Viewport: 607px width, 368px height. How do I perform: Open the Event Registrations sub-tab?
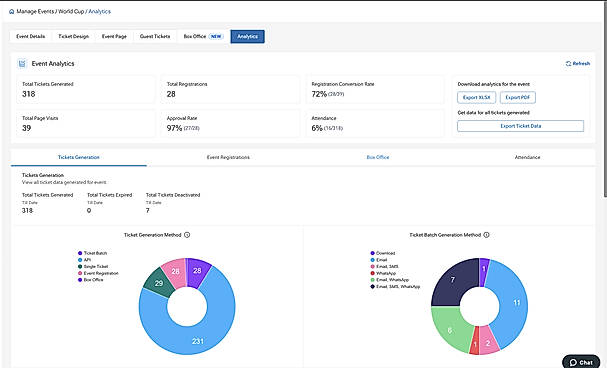click(x=228, y=157)
